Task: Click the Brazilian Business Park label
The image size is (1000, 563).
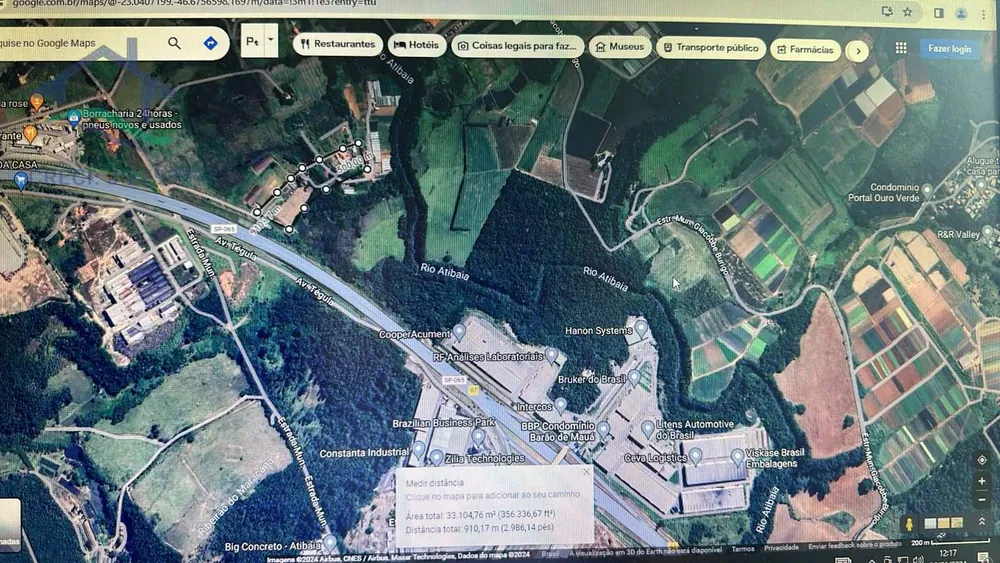Action: 444,423
